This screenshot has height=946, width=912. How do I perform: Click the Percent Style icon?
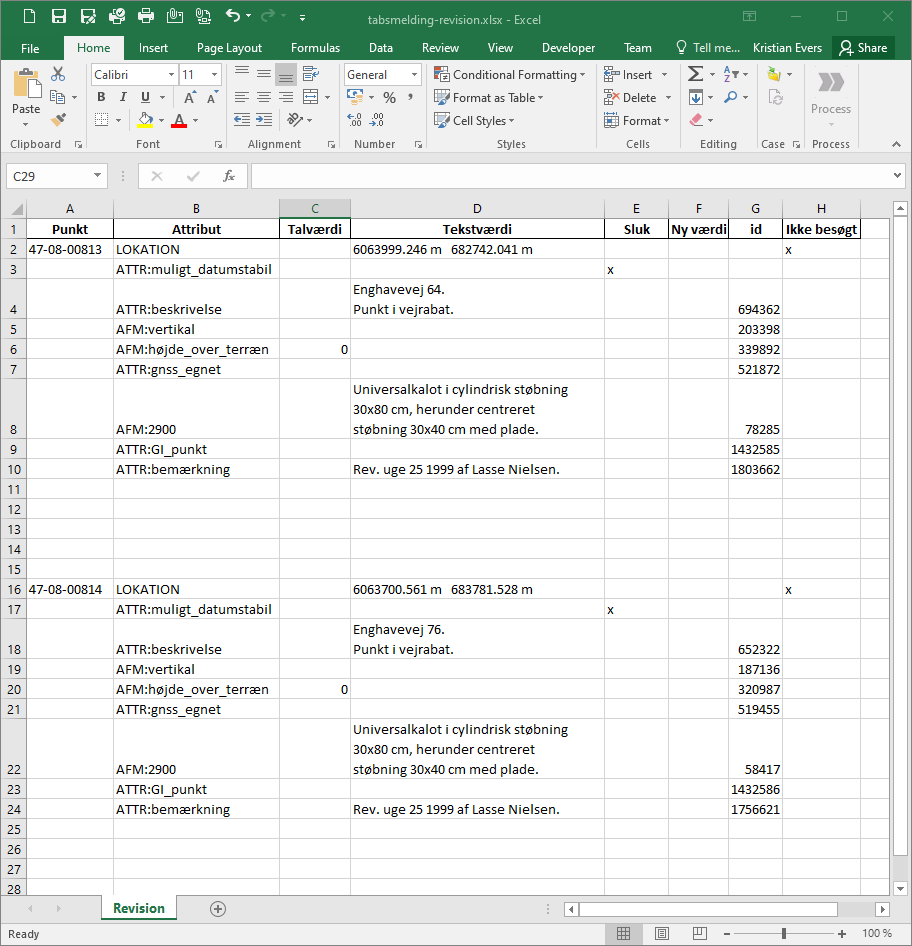tap(390, 97)
